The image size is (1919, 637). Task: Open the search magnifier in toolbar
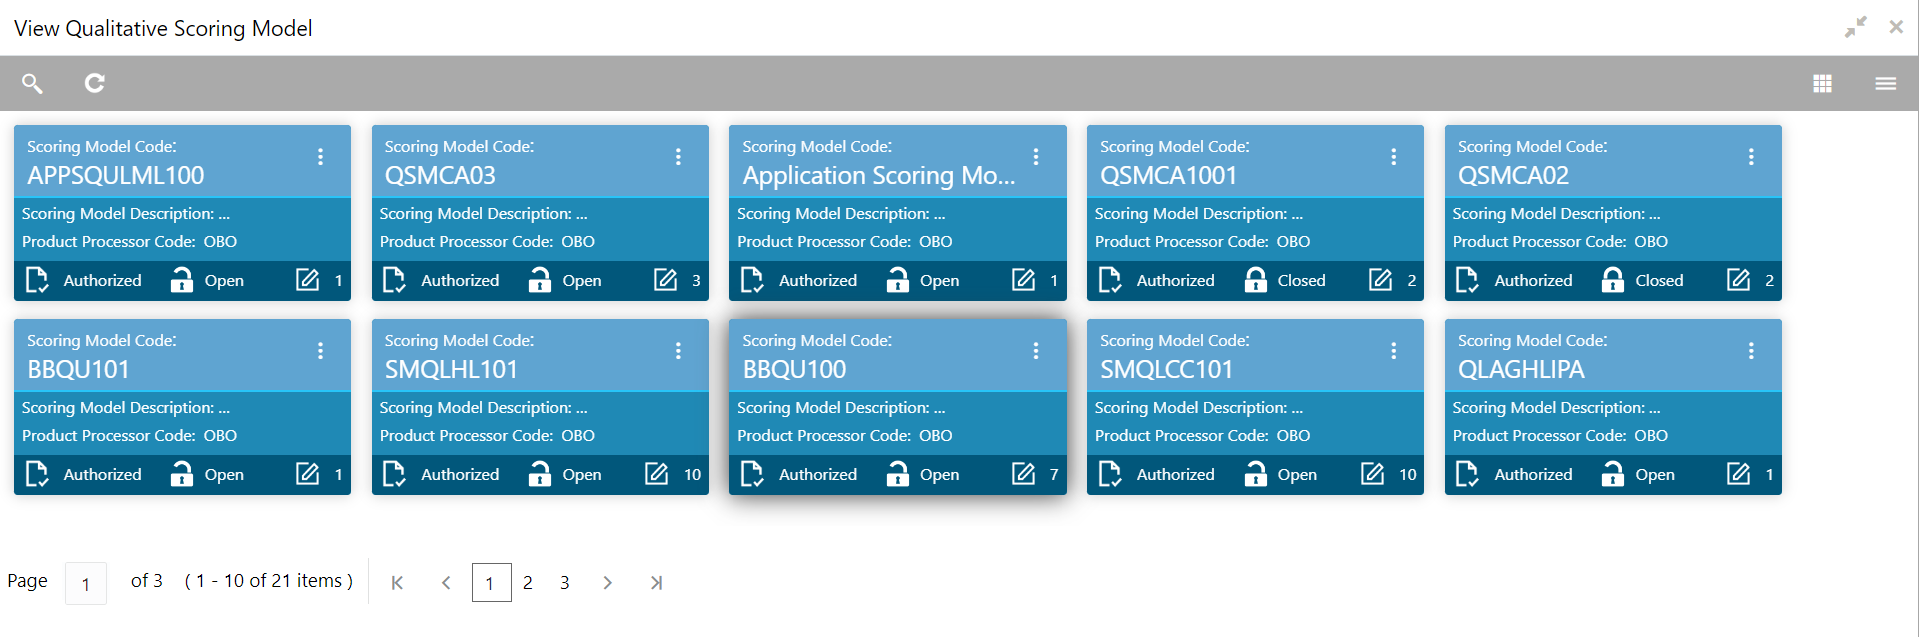tap(32, 83)
